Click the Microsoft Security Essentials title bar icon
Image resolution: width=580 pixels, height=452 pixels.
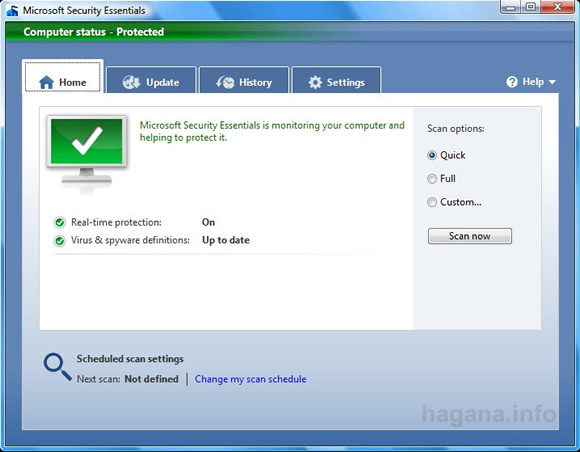[x=12, y=11]
